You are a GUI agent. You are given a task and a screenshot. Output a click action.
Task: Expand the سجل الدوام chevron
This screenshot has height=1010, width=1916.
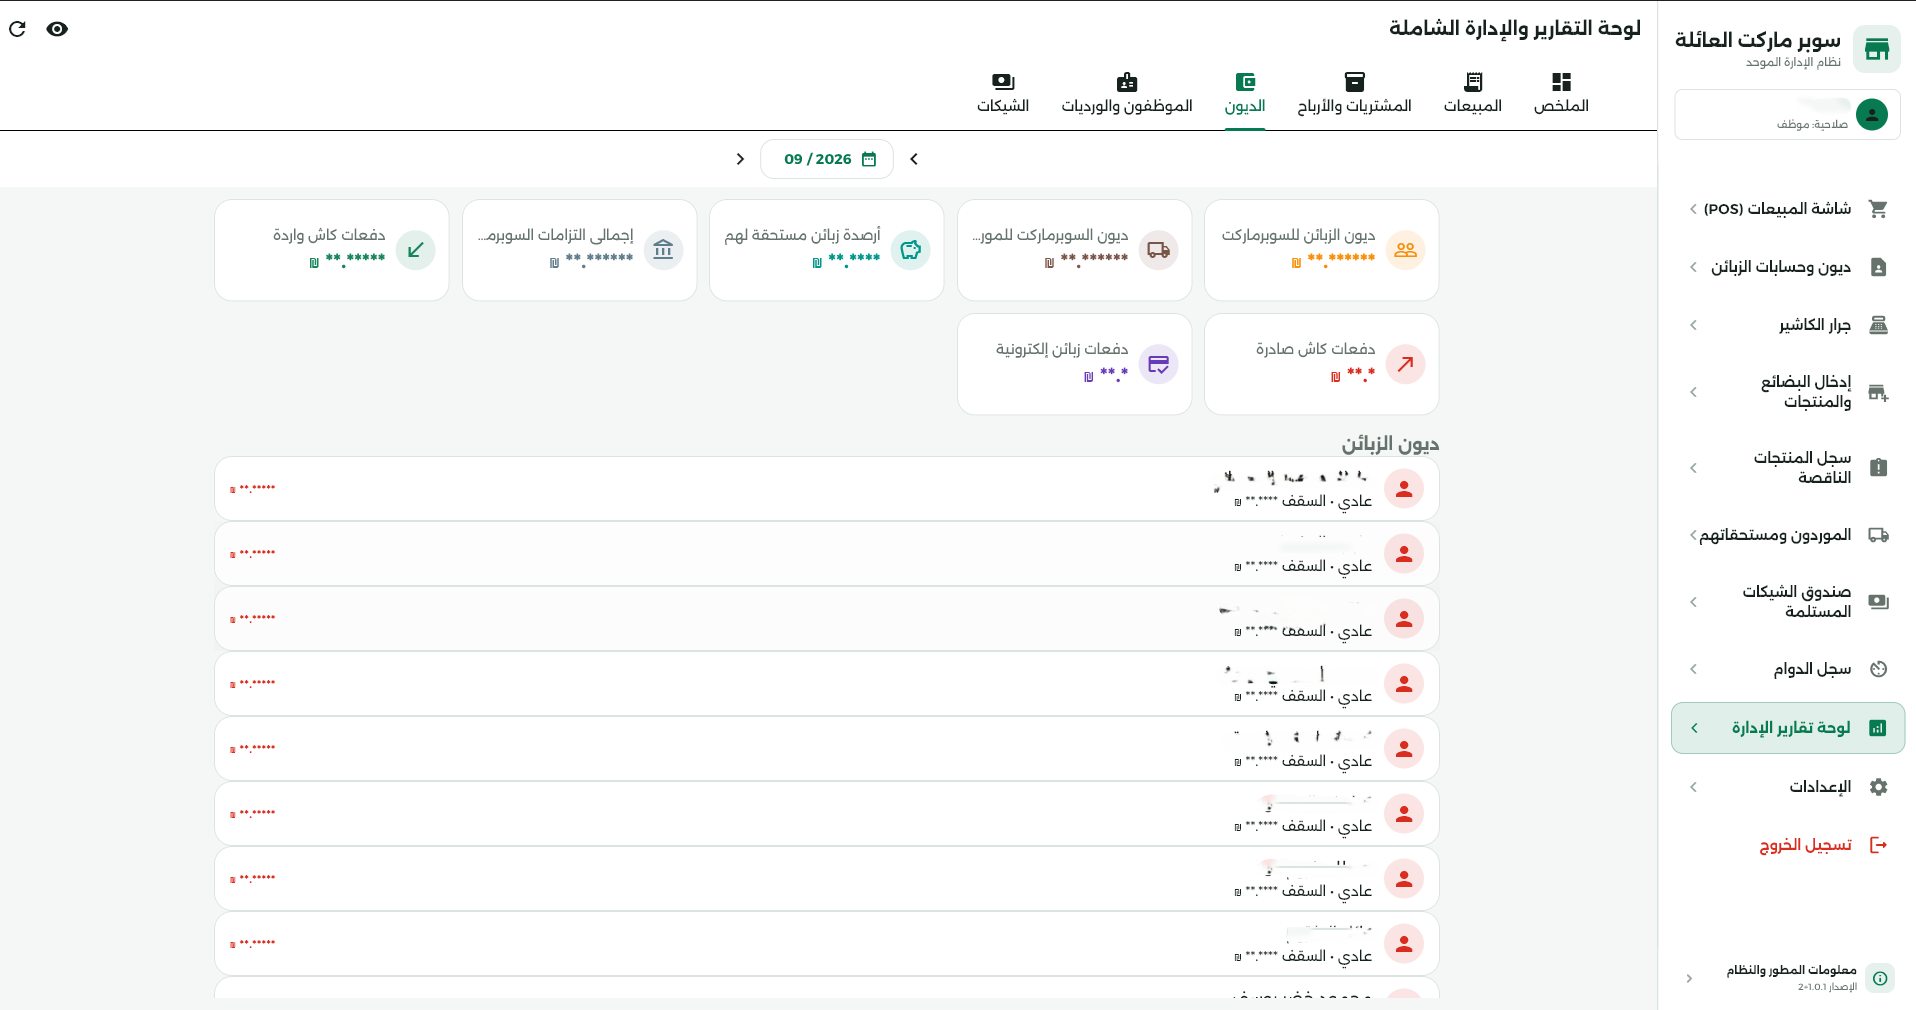pos(1693,669)
